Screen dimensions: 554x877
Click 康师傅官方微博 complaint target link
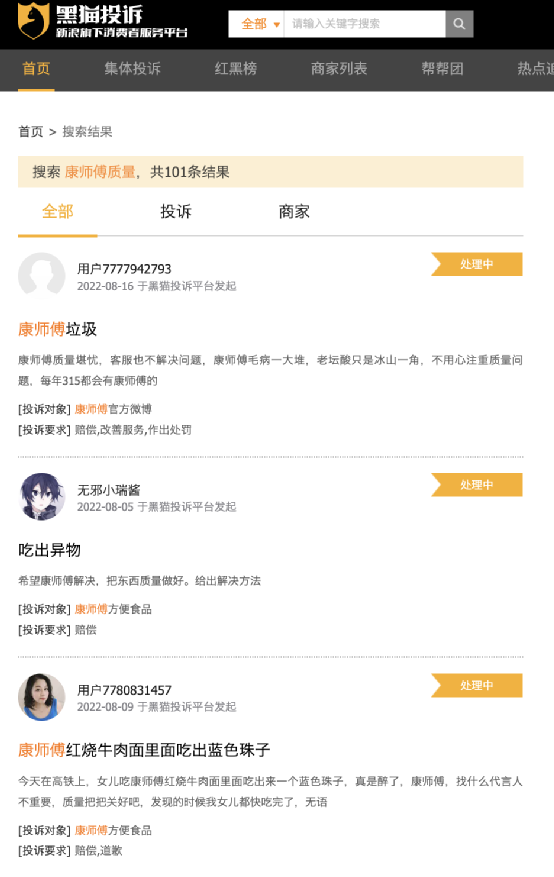coord(113,409)
